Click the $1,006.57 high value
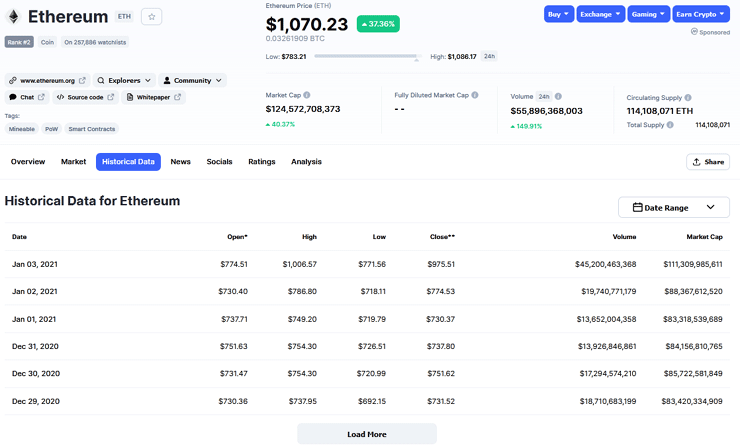The image size is (740, 445). pyautogui.click(x=300, y=264)
